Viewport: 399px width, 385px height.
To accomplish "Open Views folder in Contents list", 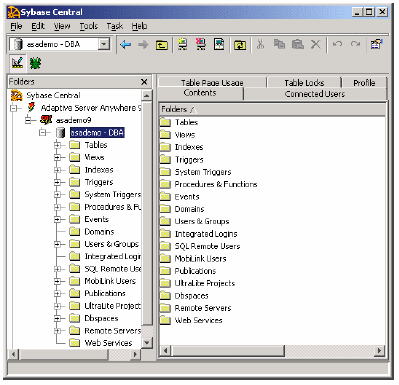I will (x=185, y=135).
